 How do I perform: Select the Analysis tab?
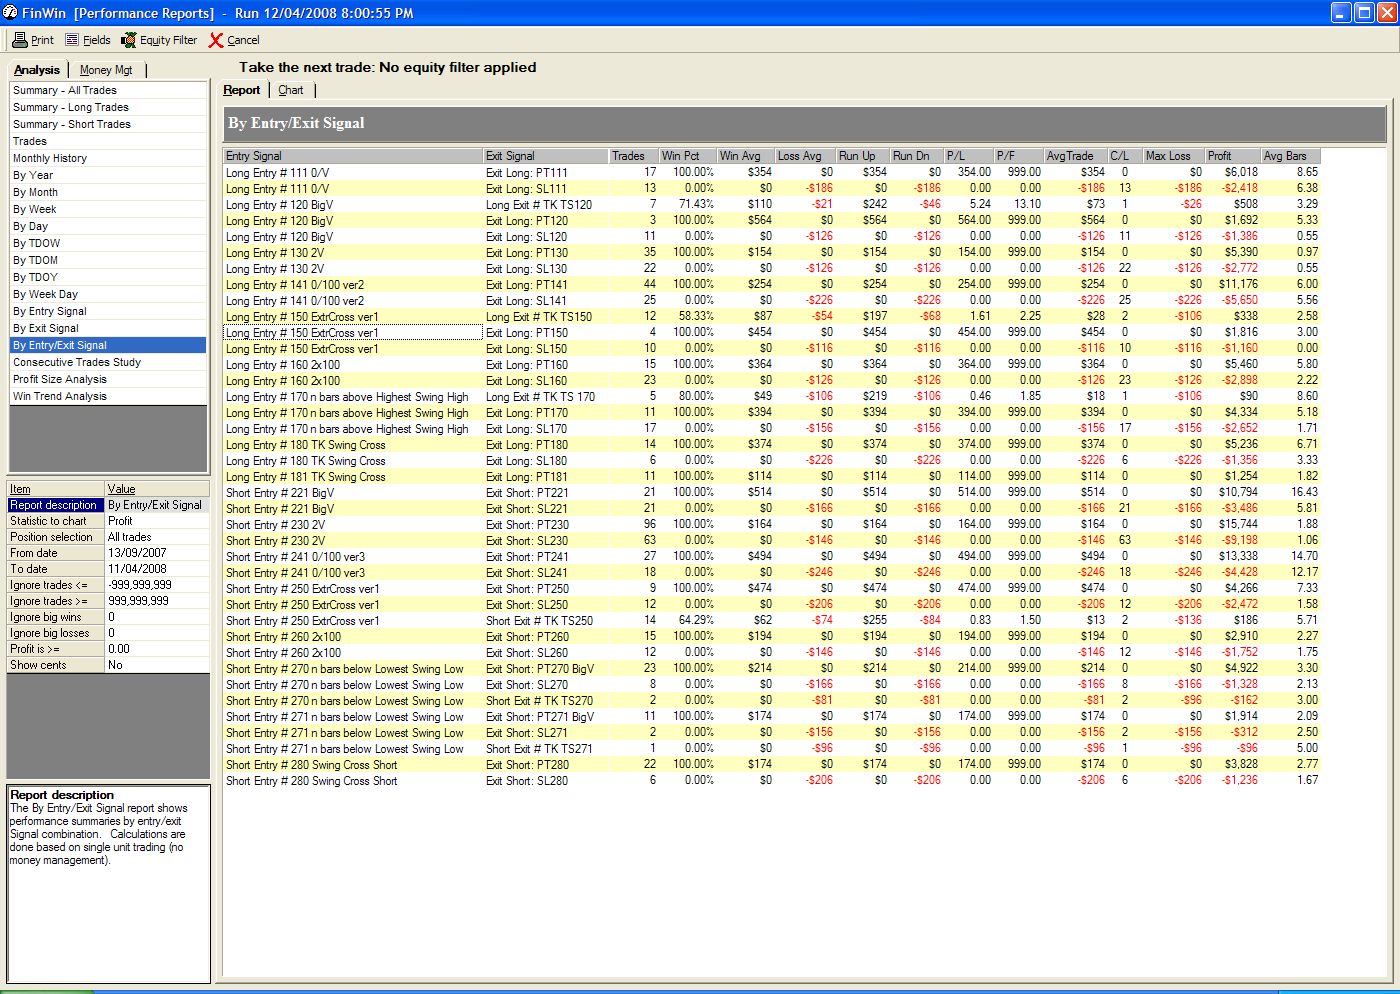pos(37,70)
